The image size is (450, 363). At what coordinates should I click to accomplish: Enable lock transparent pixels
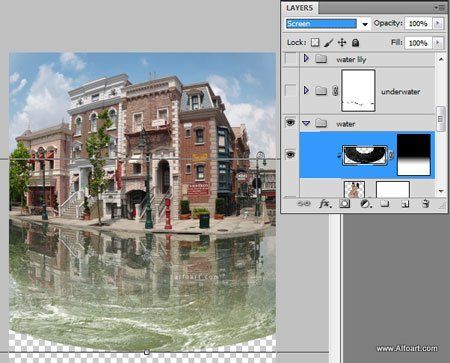point(315,43)
